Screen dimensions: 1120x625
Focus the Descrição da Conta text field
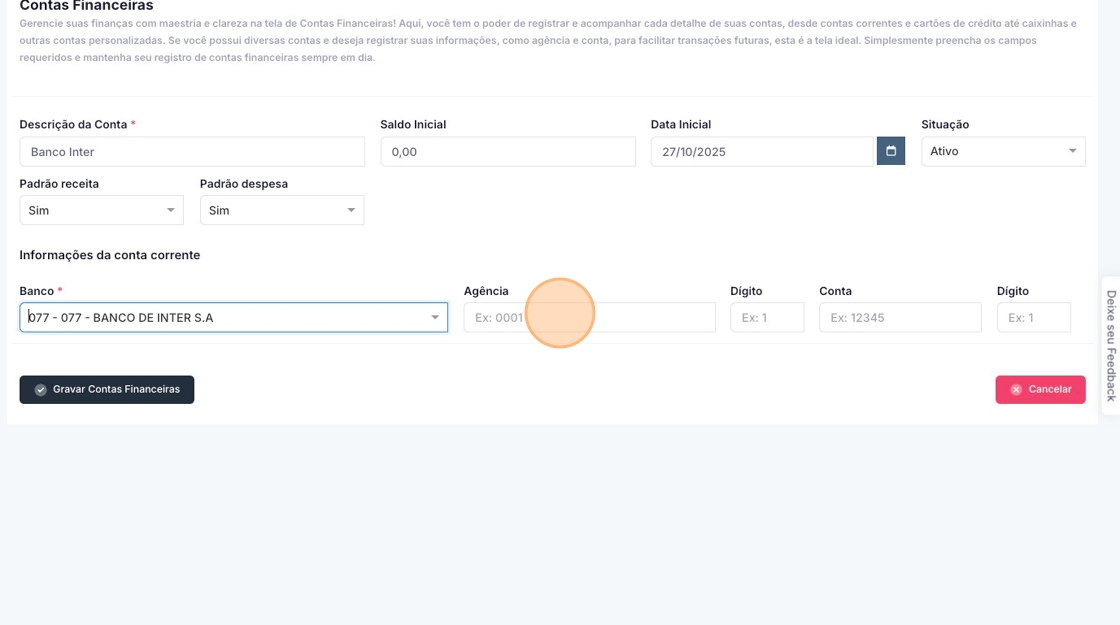point(192,152)
